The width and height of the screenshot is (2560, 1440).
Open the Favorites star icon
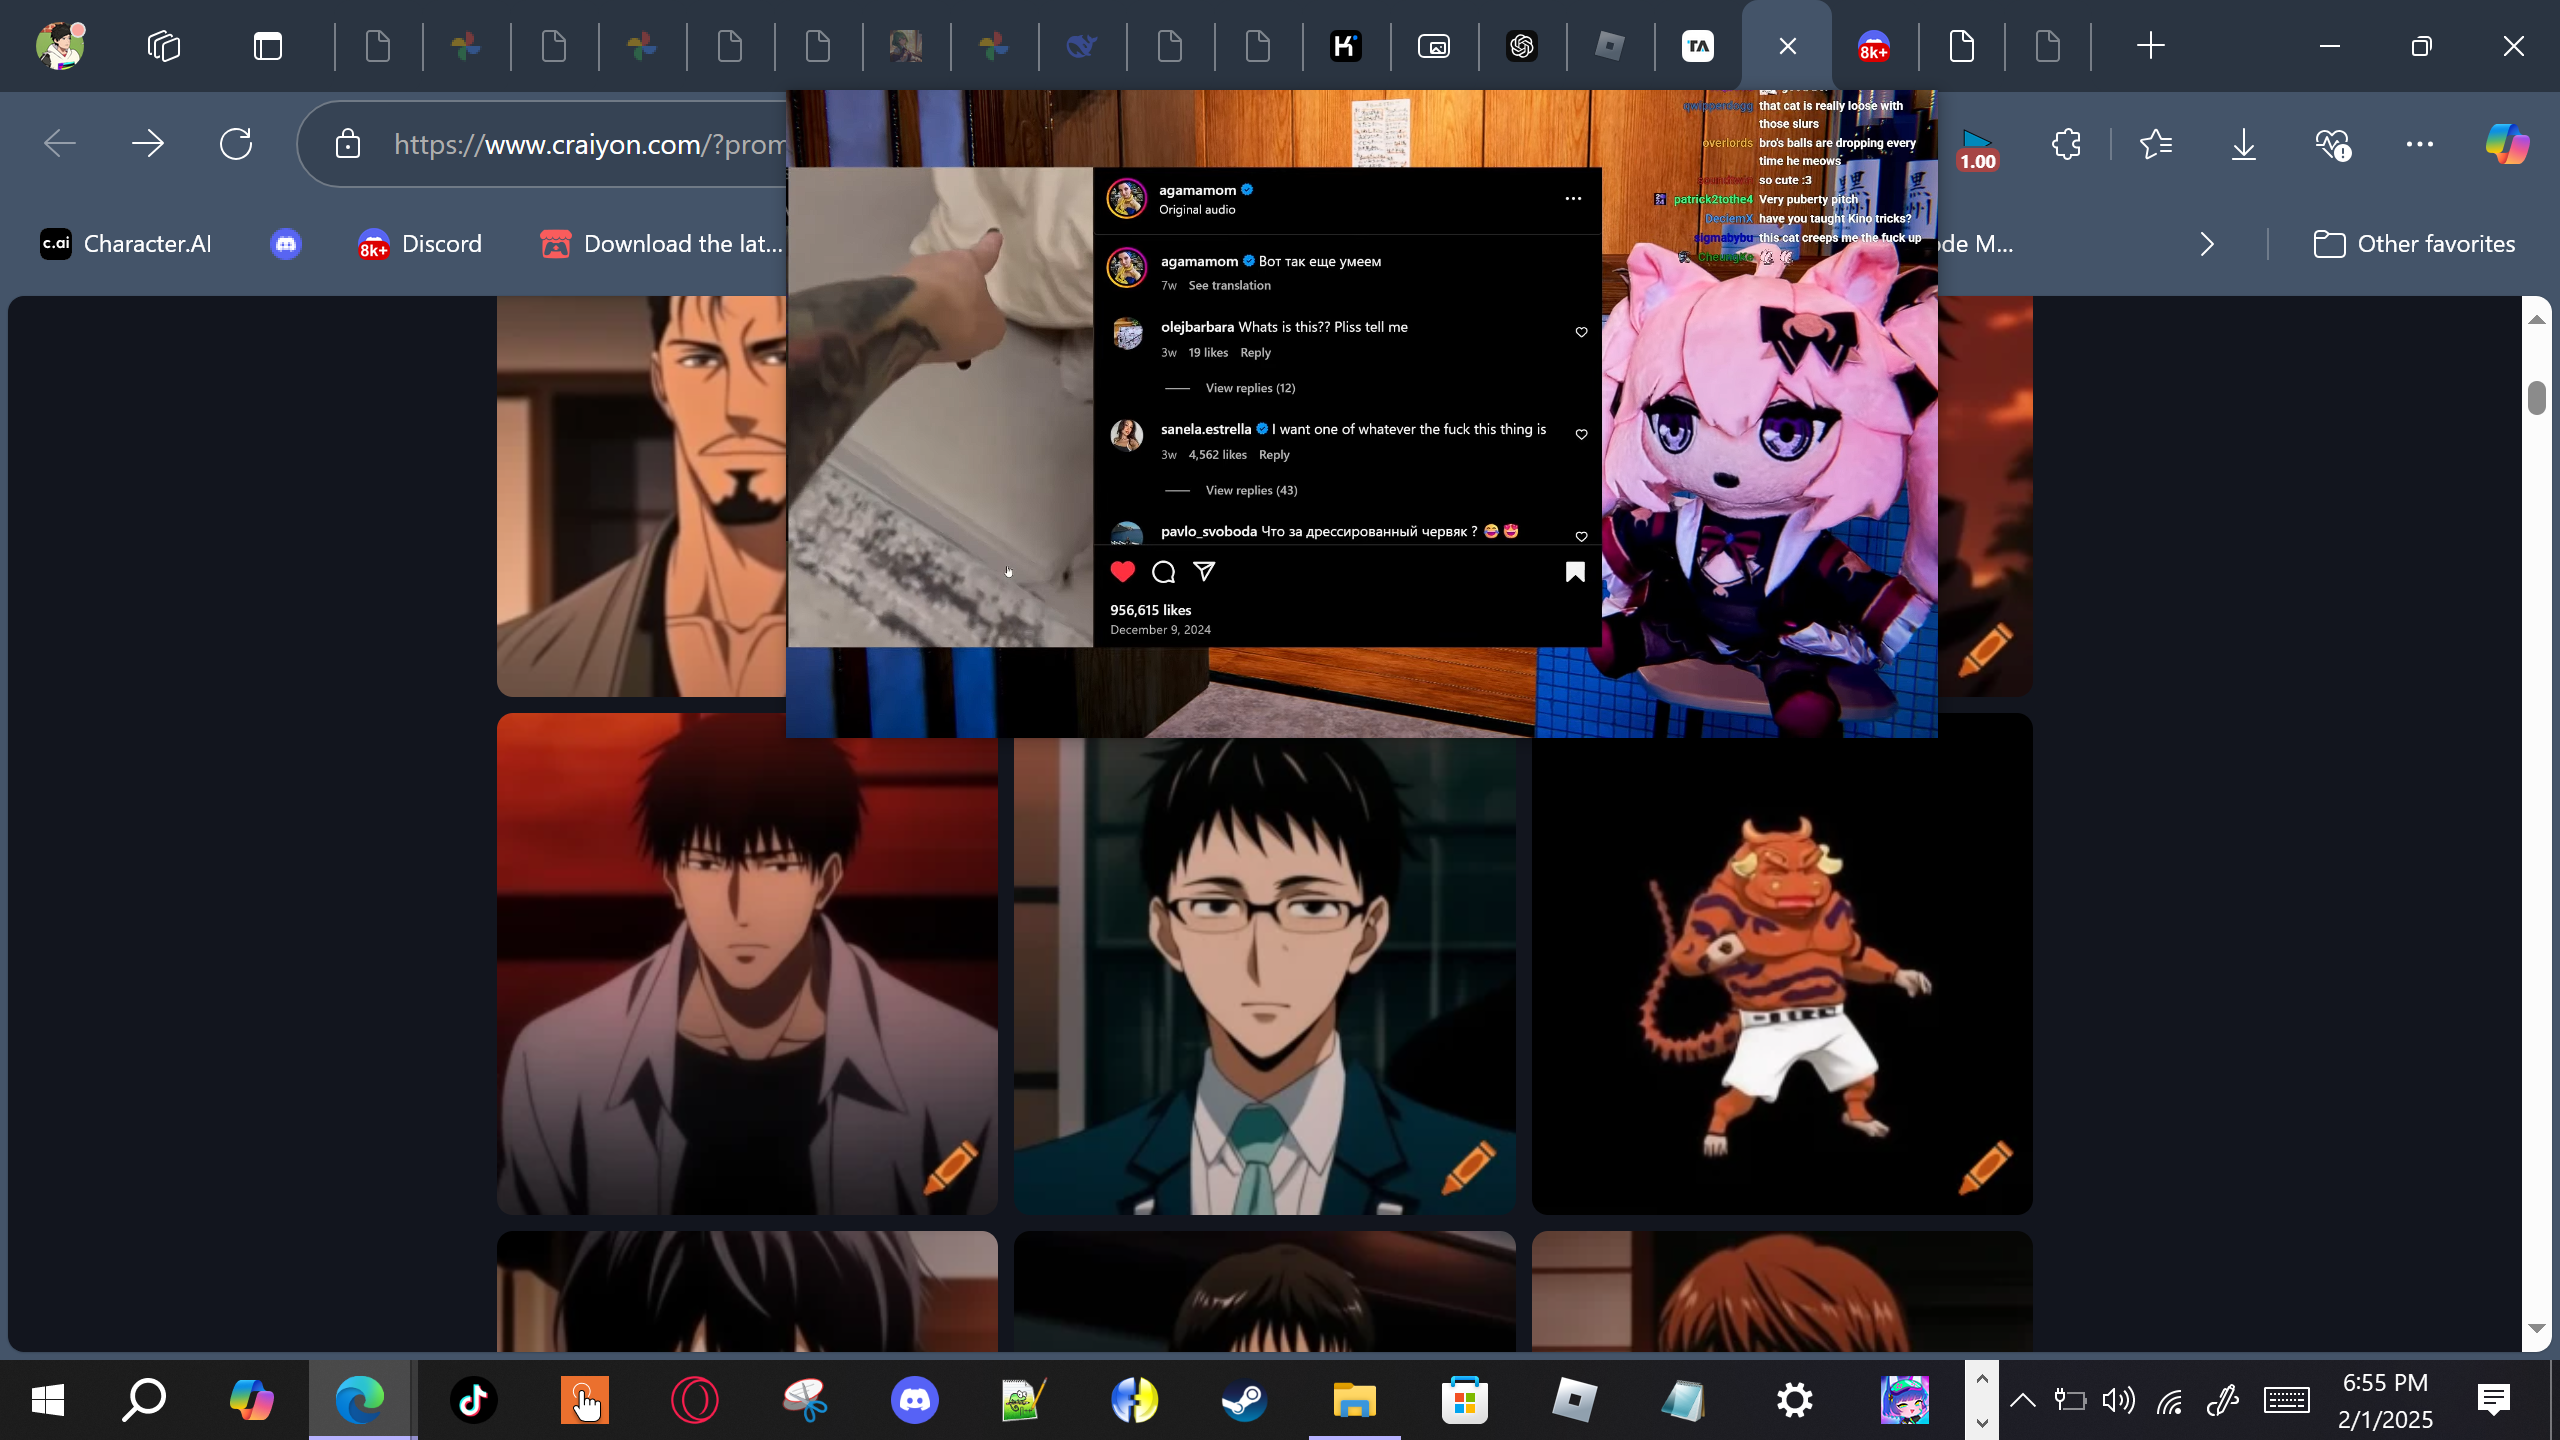click(x=2155, y=144)
